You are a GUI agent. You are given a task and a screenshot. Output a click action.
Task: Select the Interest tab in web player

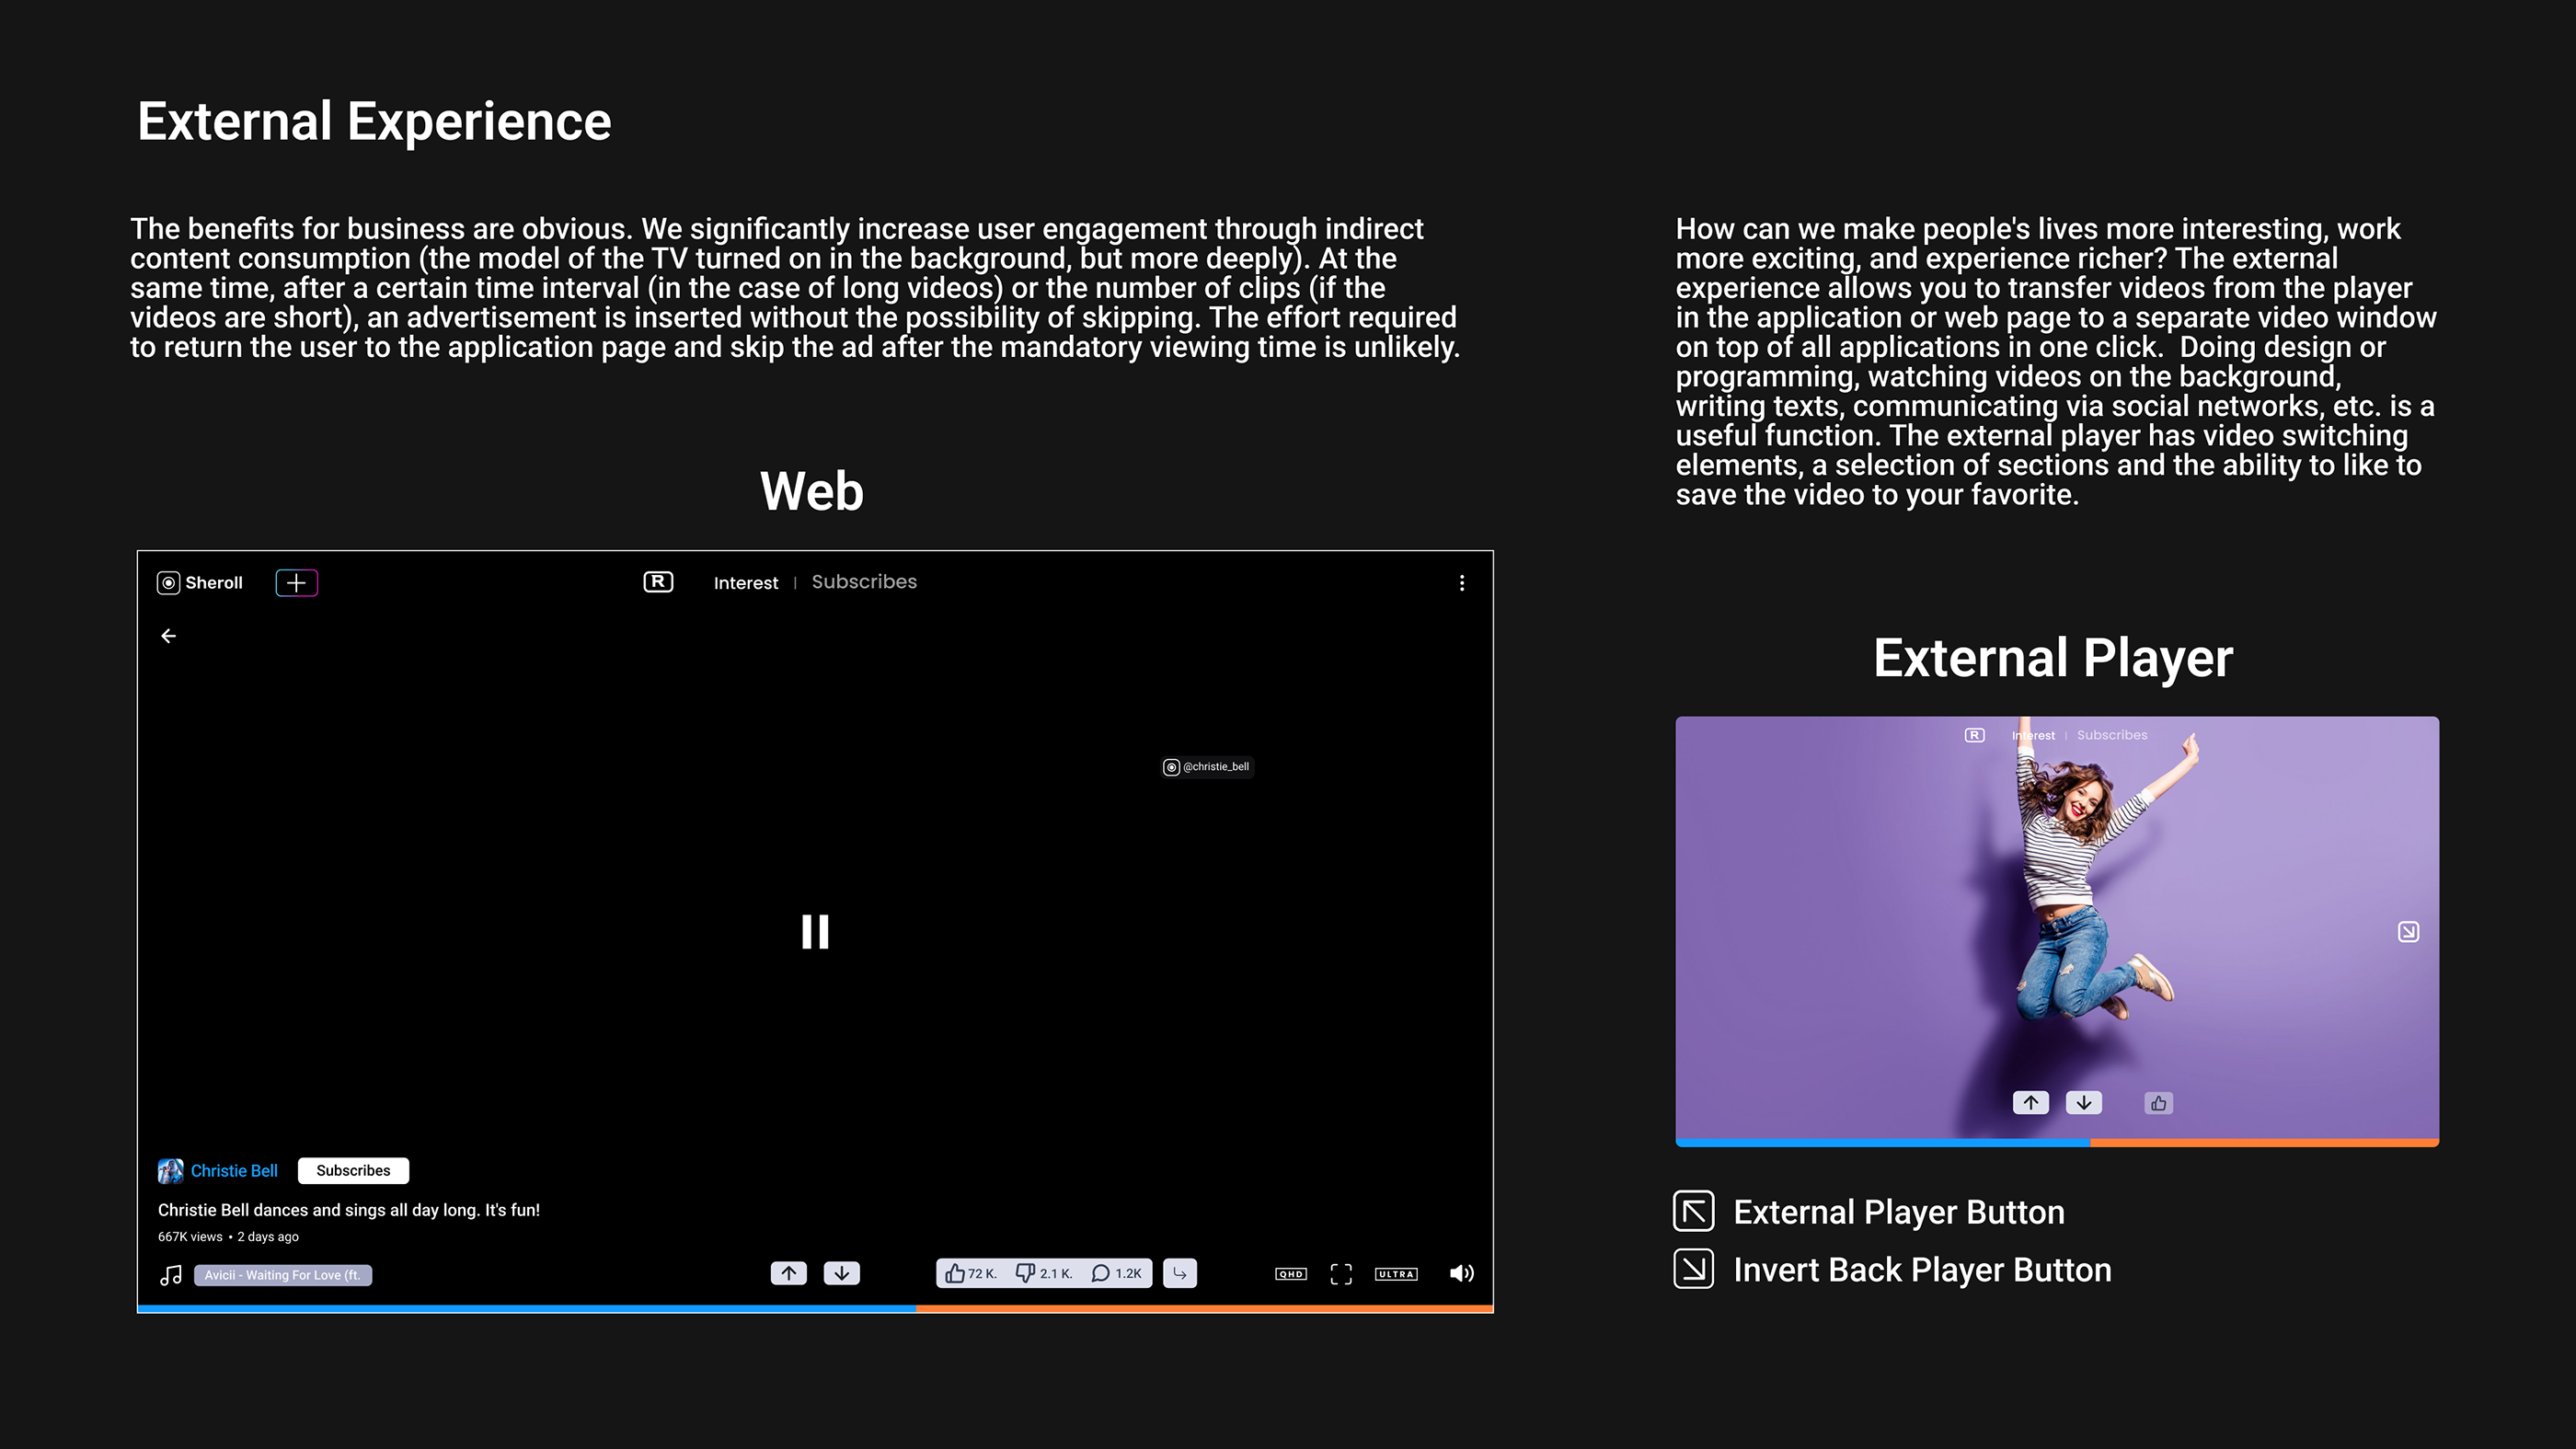point(745,583)
